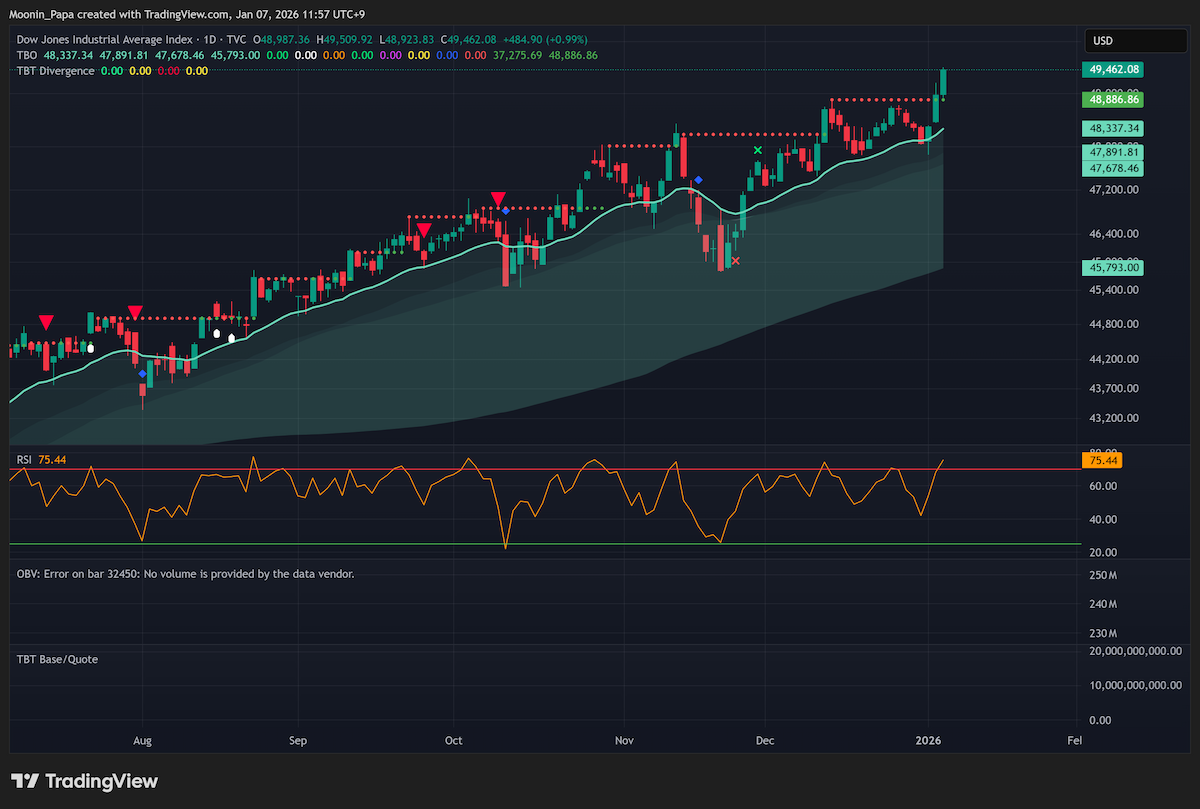
Task: Click the blue diamond marker in mid November
Action: pyautogui.click(x=698, y=180)
